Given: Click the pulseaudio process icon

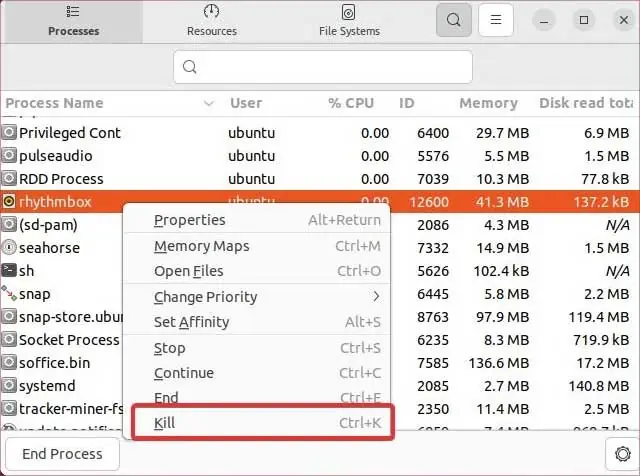Looking at the screenshot, I should [x=9, y=156].
